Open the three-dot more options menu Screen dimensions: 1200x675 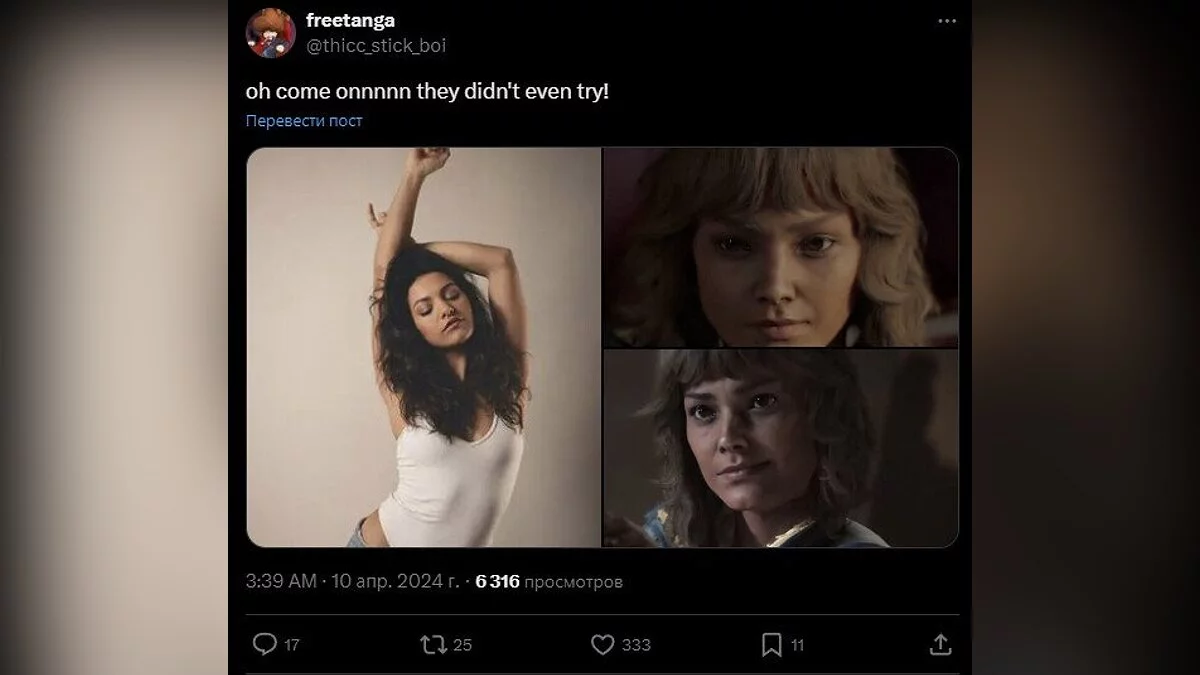click(x=946, y=22)
